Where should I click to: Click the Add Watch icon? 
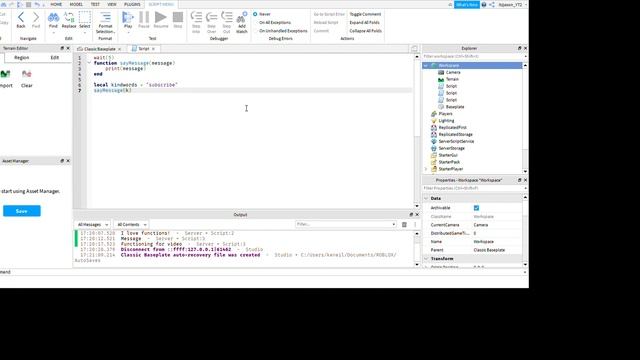pos(242,17)
